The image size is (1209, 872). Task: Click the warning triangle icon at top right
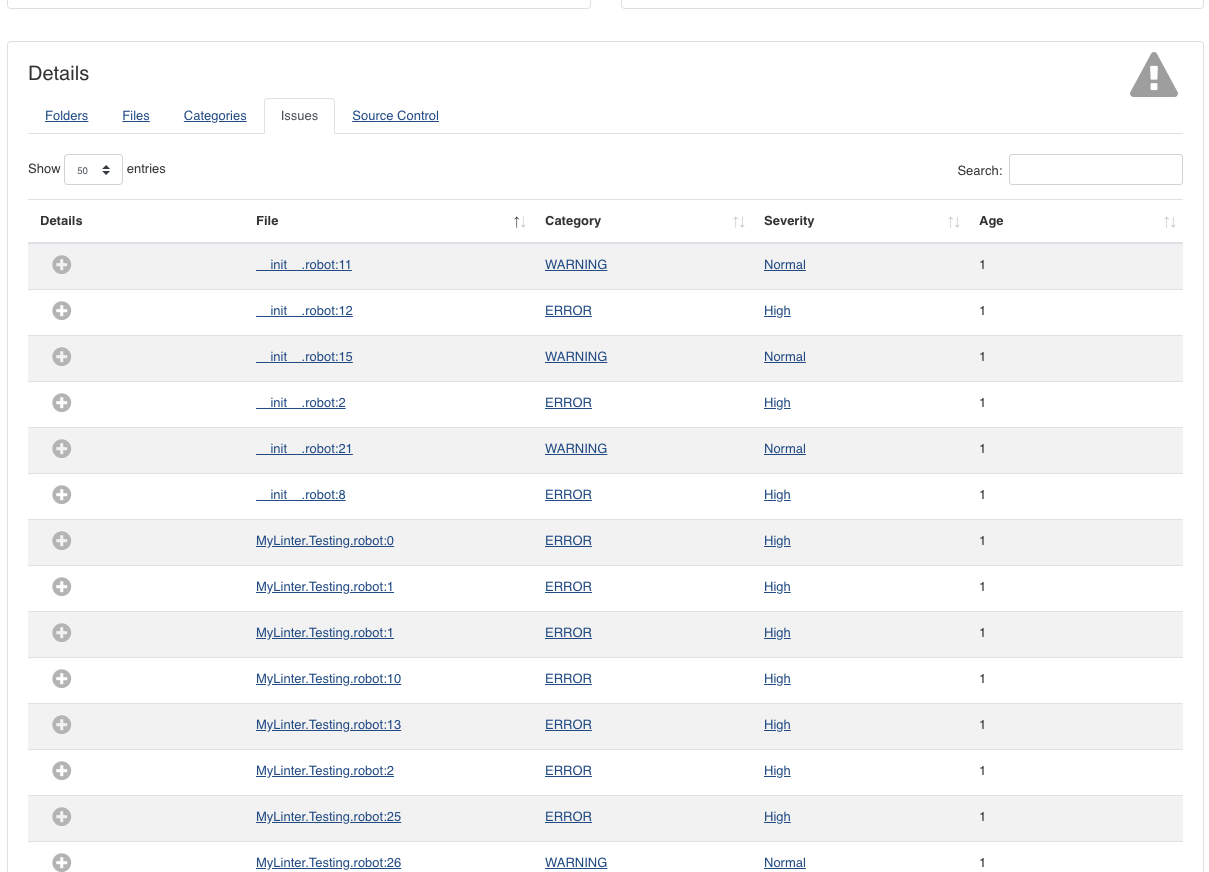pos(1153,74)
